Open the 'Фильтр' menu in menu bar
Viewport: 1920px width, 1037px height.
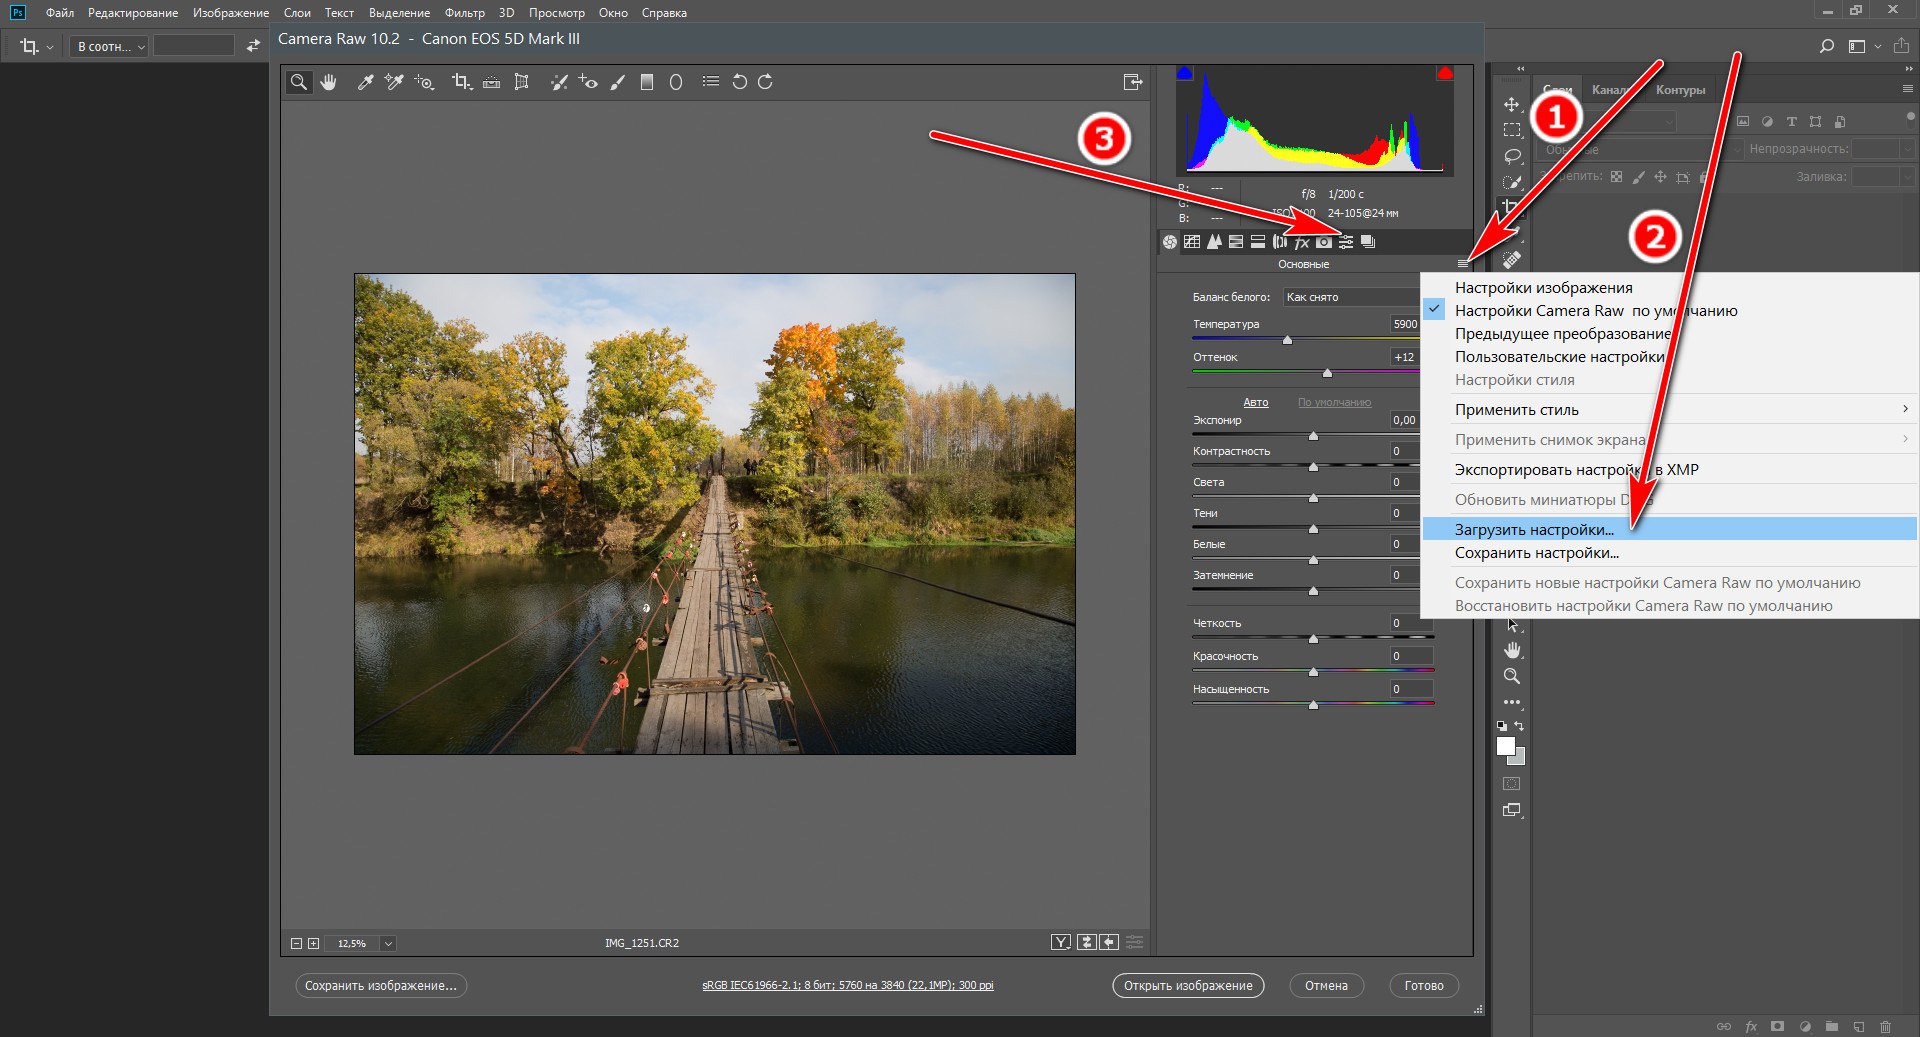pyautogui.click(x=464, y=13)
